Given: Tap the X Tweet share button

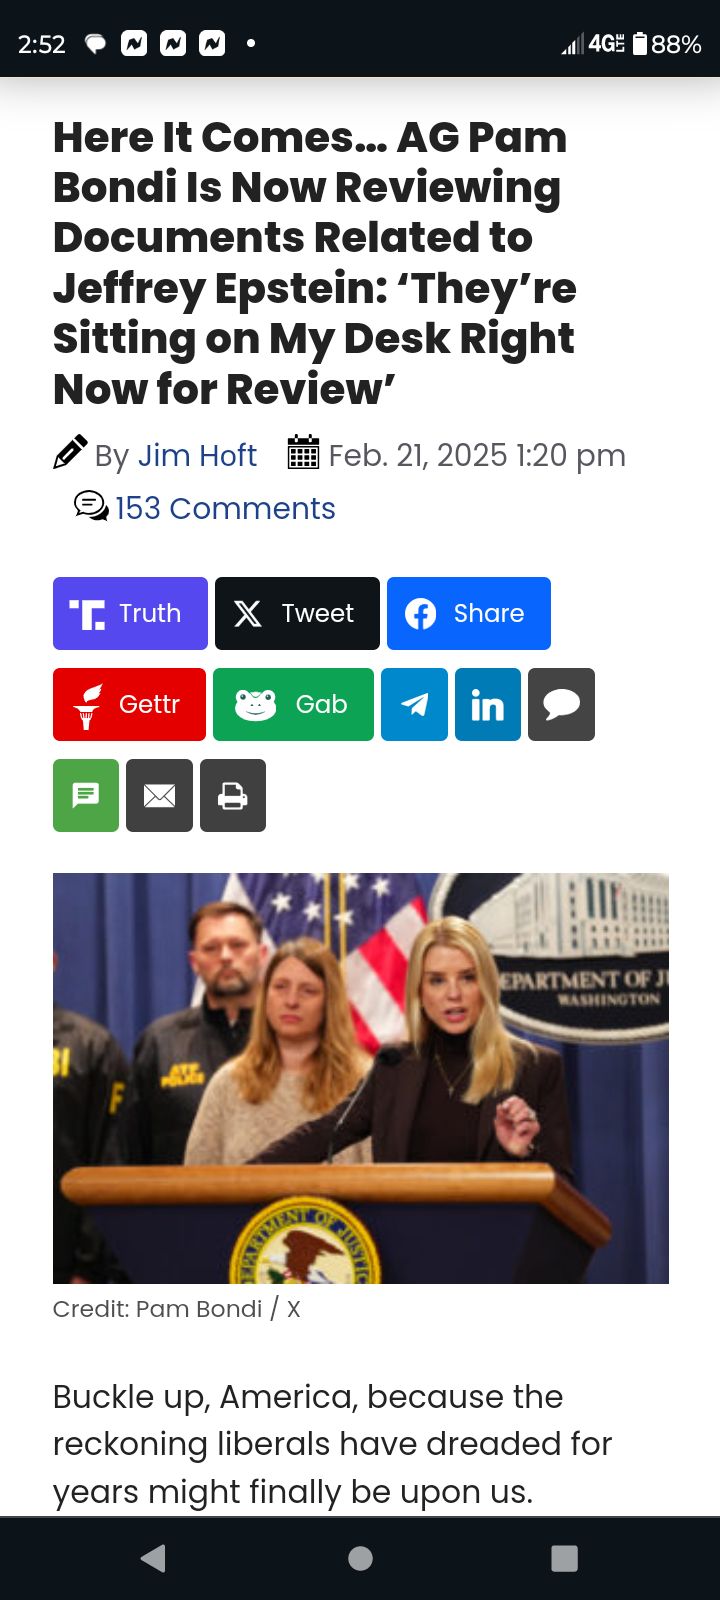Looking at the screenshot, I should pos(297,613).
